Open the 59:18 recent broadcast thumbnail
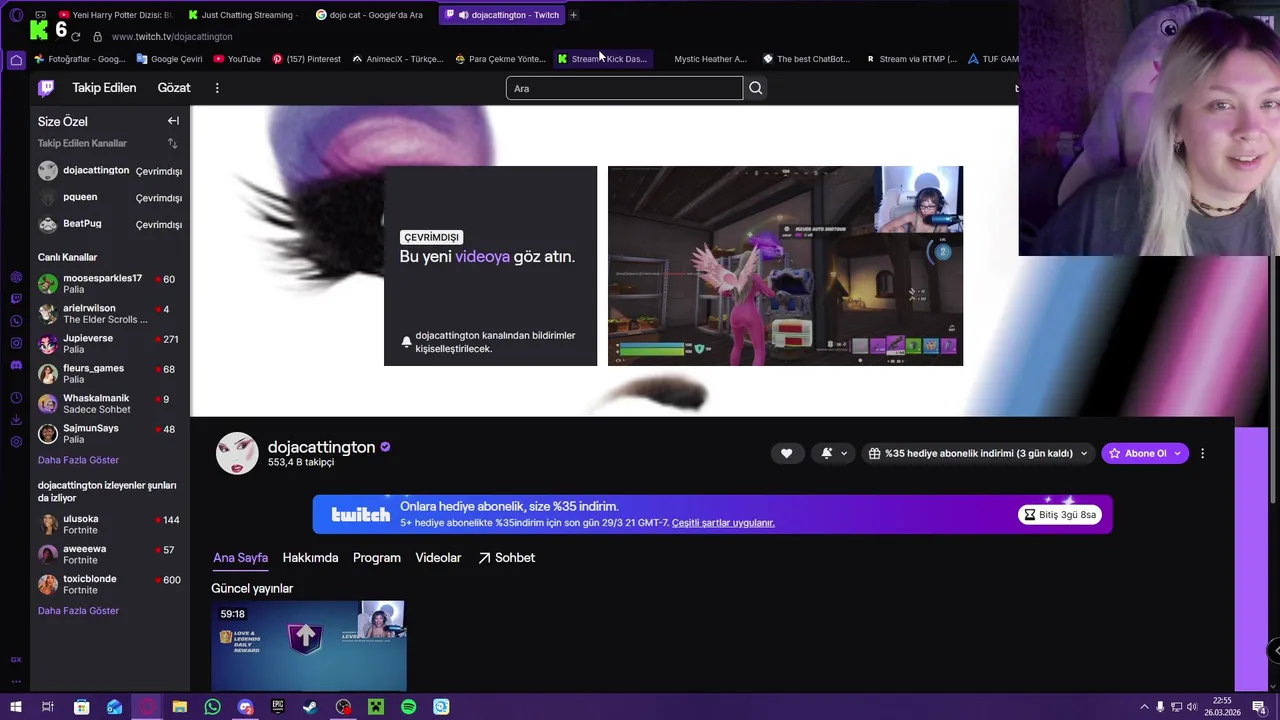Screen dimensions: 1280x720 [308, 646]
